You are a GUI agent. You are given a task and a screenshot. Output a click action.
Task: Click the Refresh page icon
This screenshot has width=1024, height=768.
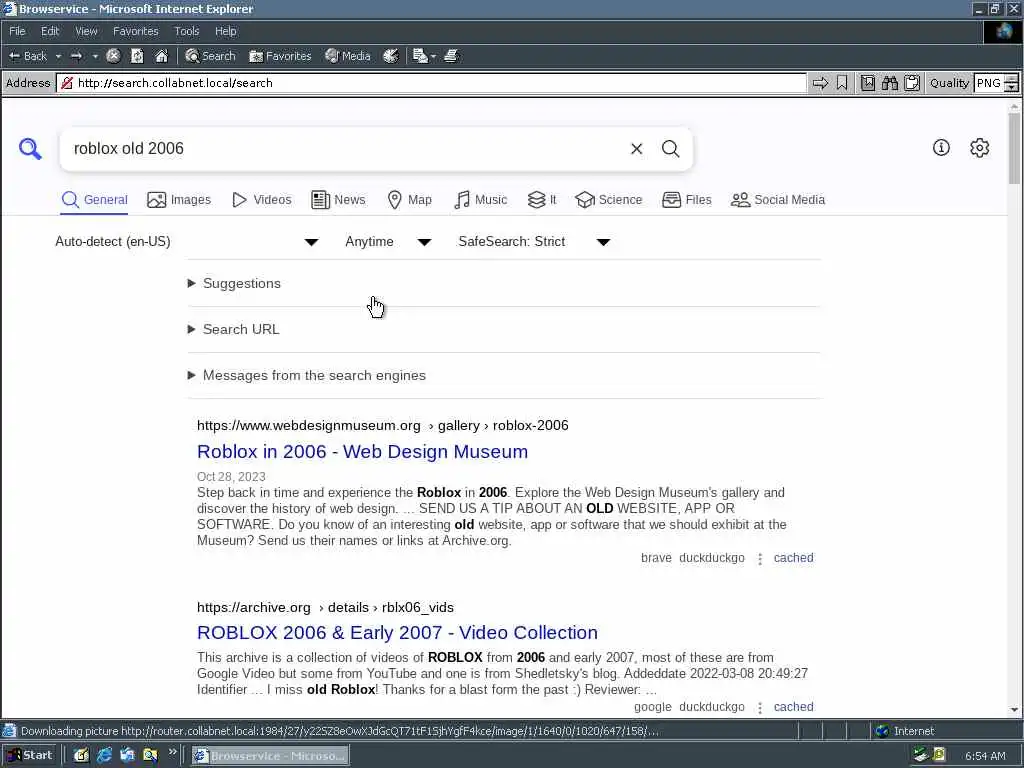[137, 56]
